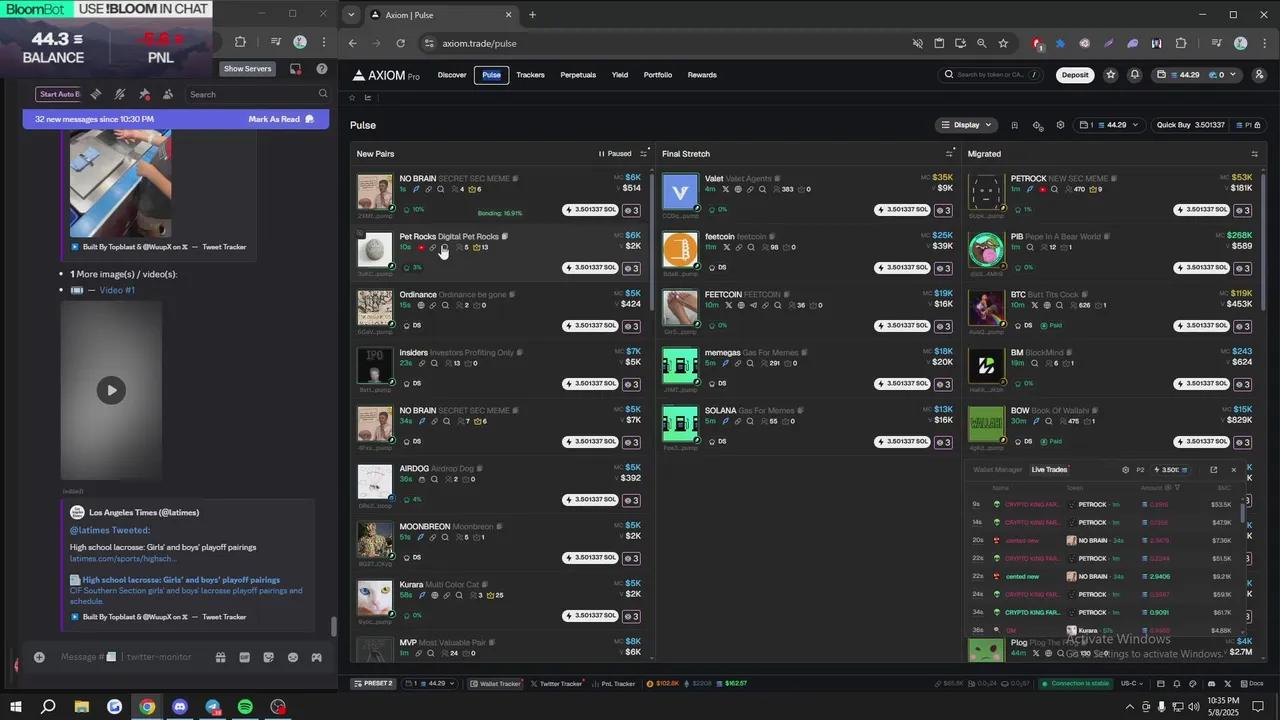1280x720 pixels.
Task: Expand the Display dropdown
Action: click(966, 125)
